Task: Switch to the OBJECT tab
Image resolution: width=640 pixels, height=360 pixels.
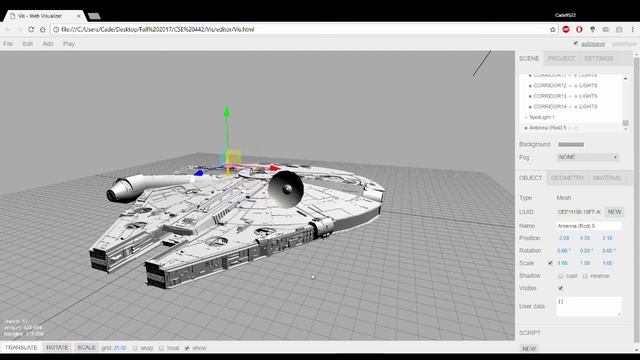Action: (x=531, y=178)
